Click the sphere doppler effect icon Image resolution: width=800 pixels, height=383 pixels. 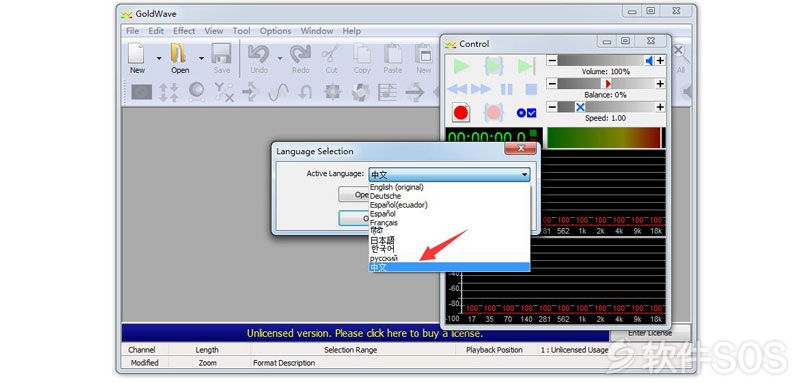tap(196, 92)
